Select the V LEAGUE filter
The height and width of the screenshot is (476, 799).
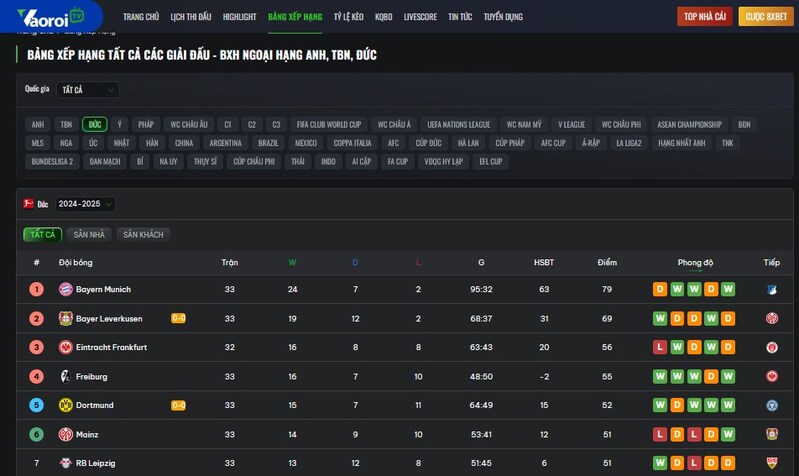pos(571,124)
